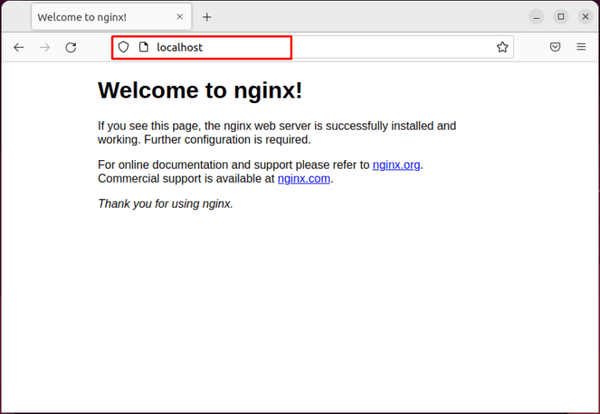The image size is (600, 414).
Task: Click the paragraph about successful installation
Action: click(276, 133)
